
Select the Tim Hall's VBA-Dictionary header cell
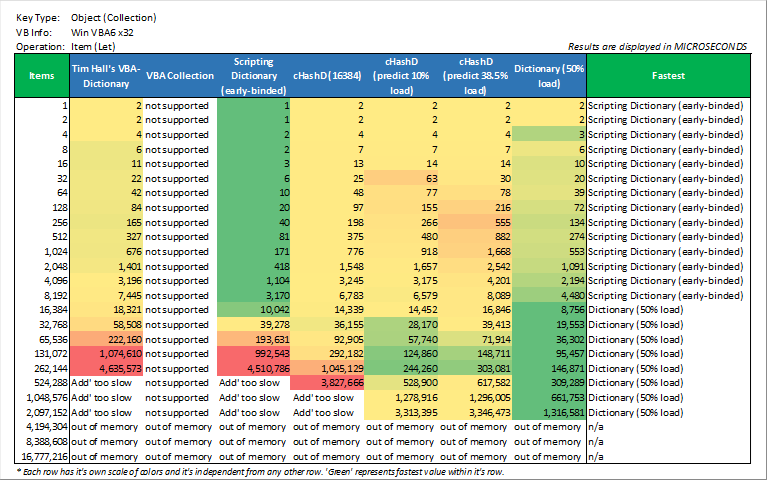[106, 75]
